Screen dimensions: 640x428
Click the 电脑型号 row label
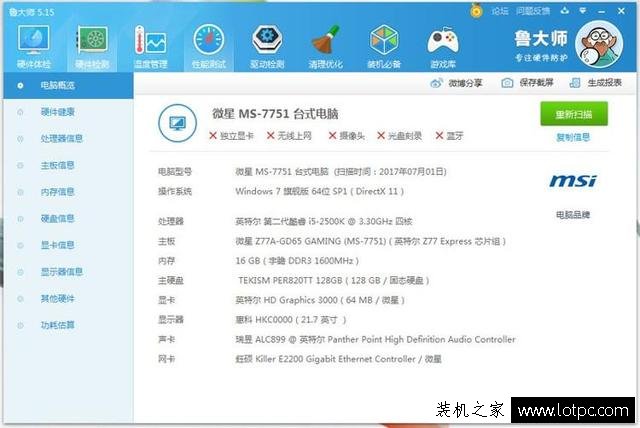click(x=175, y=172)
